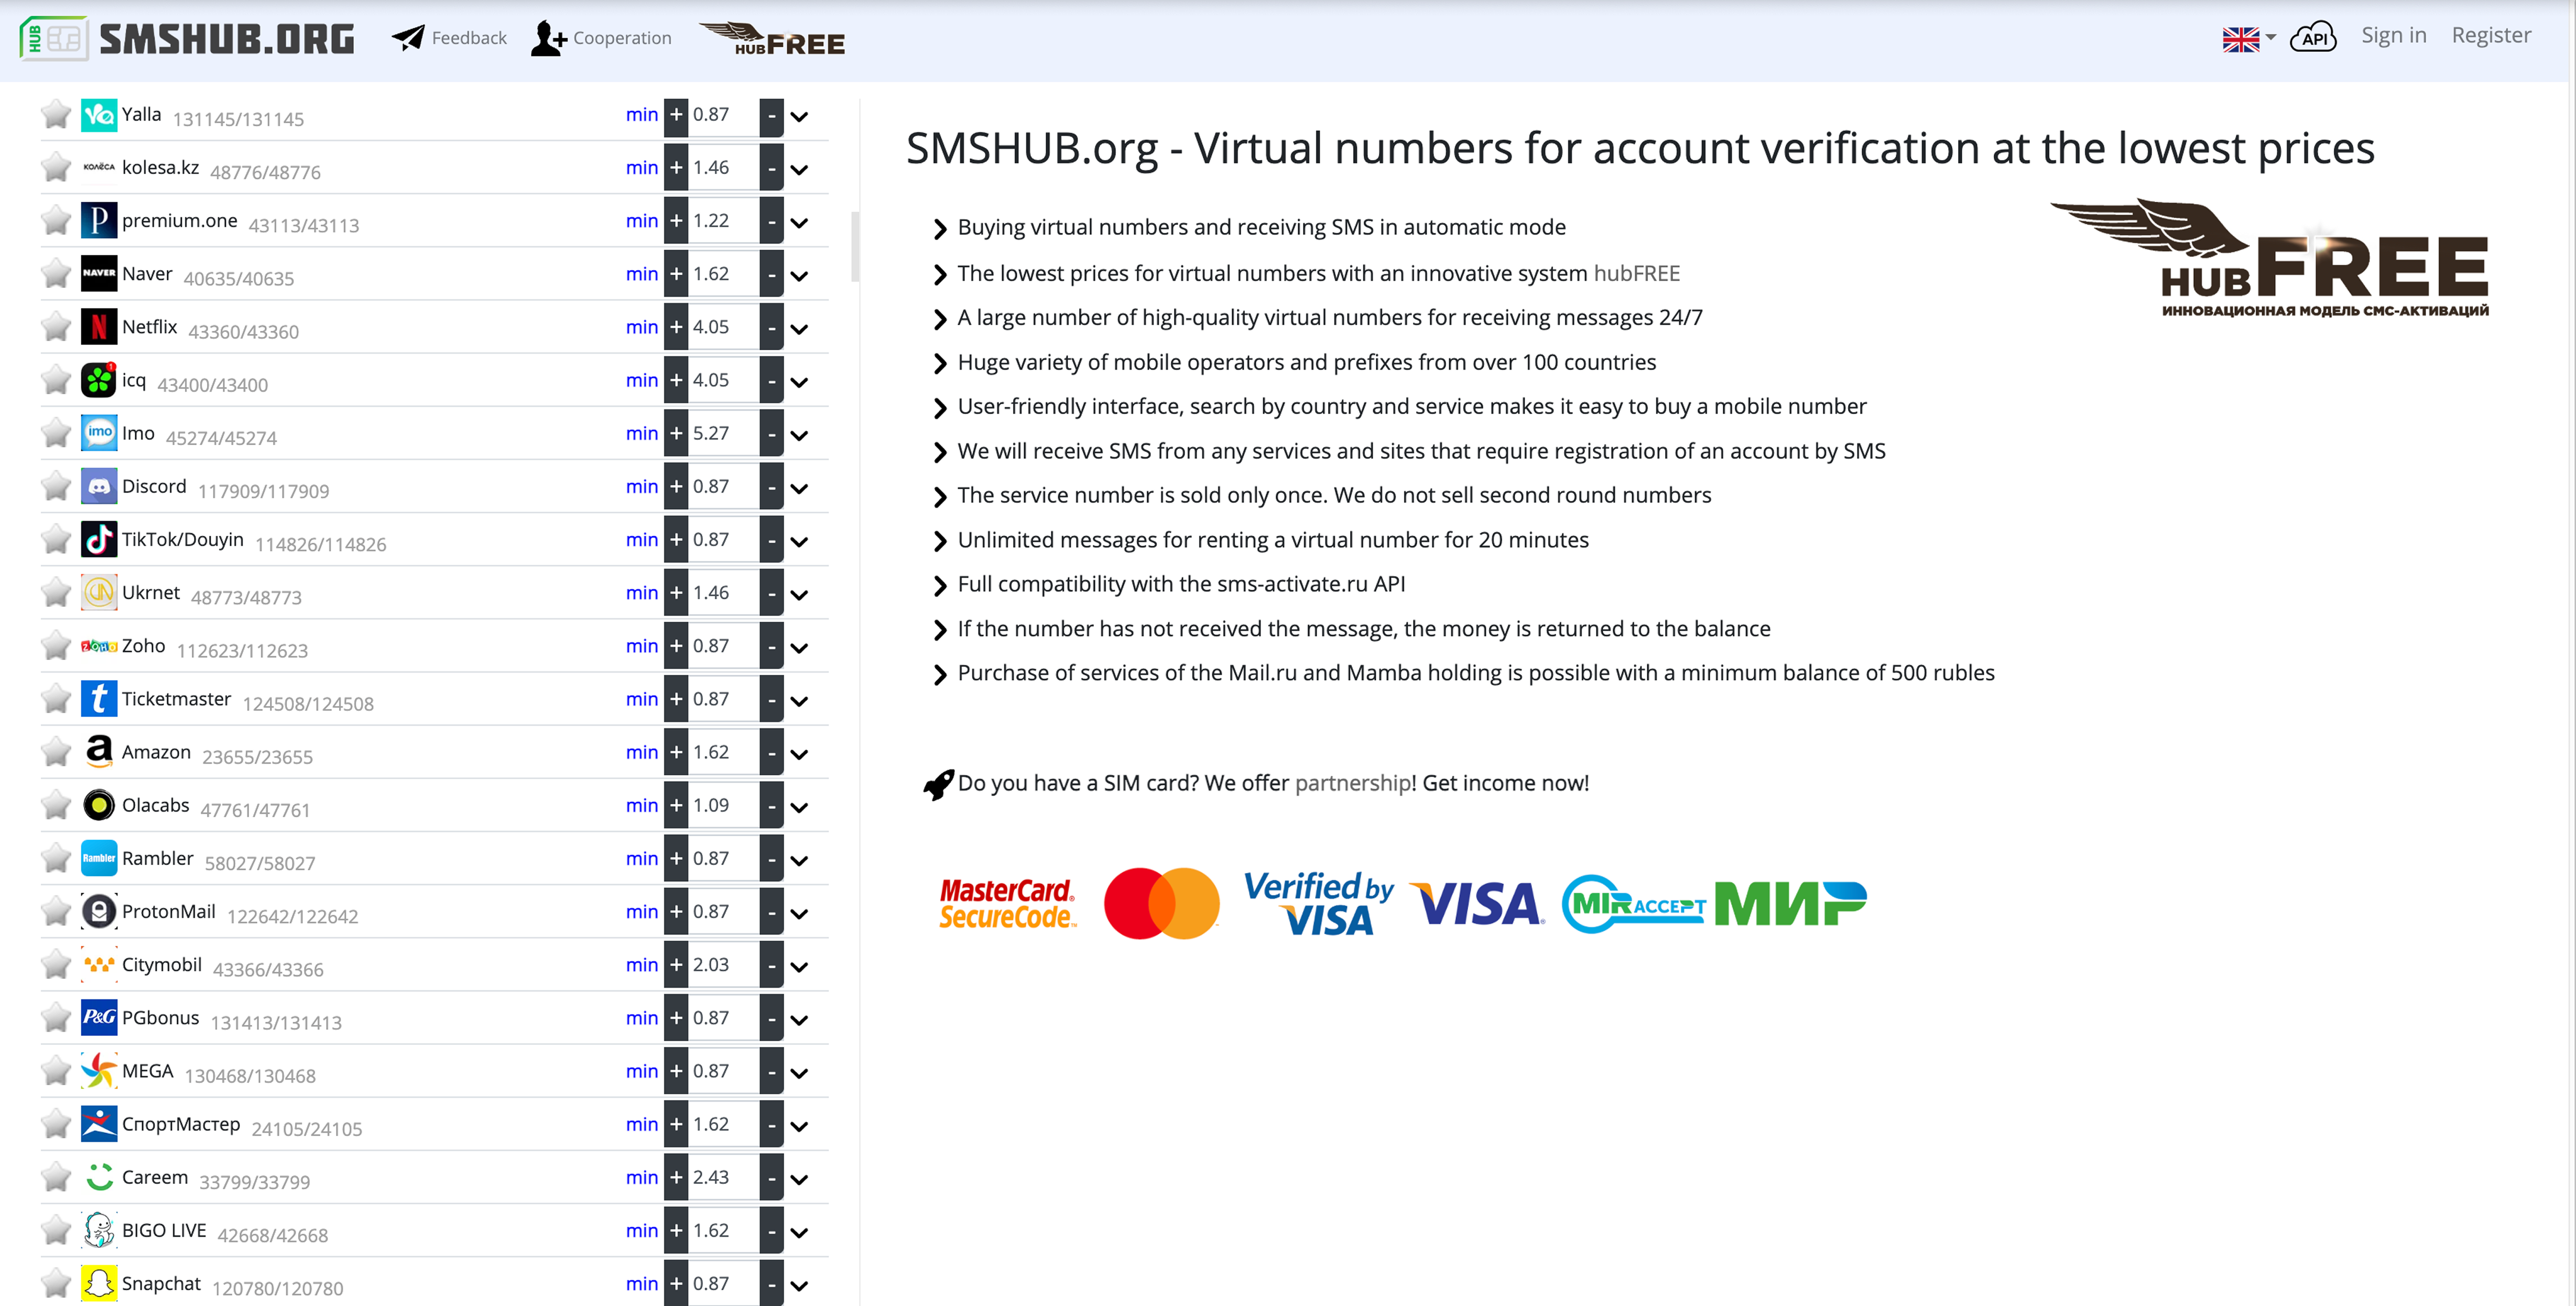Click the Amazon service icon

[99, 752]
